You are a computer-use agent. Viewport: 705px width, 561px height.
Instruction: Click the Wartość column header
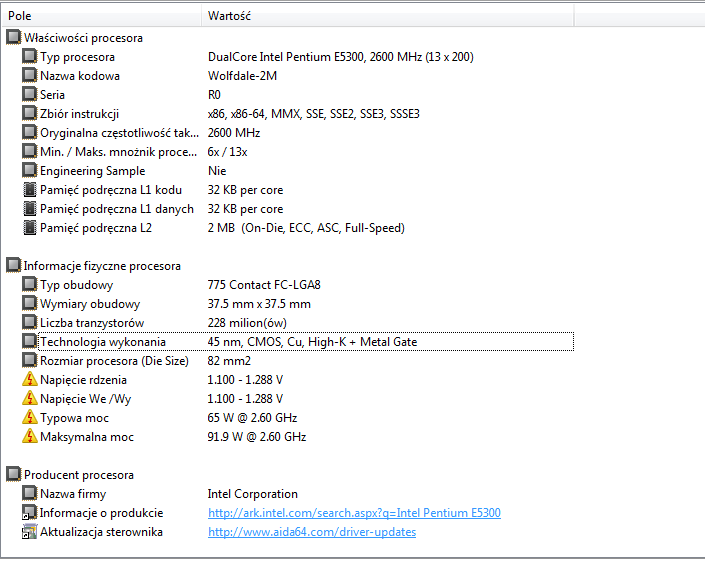point(388,16)
